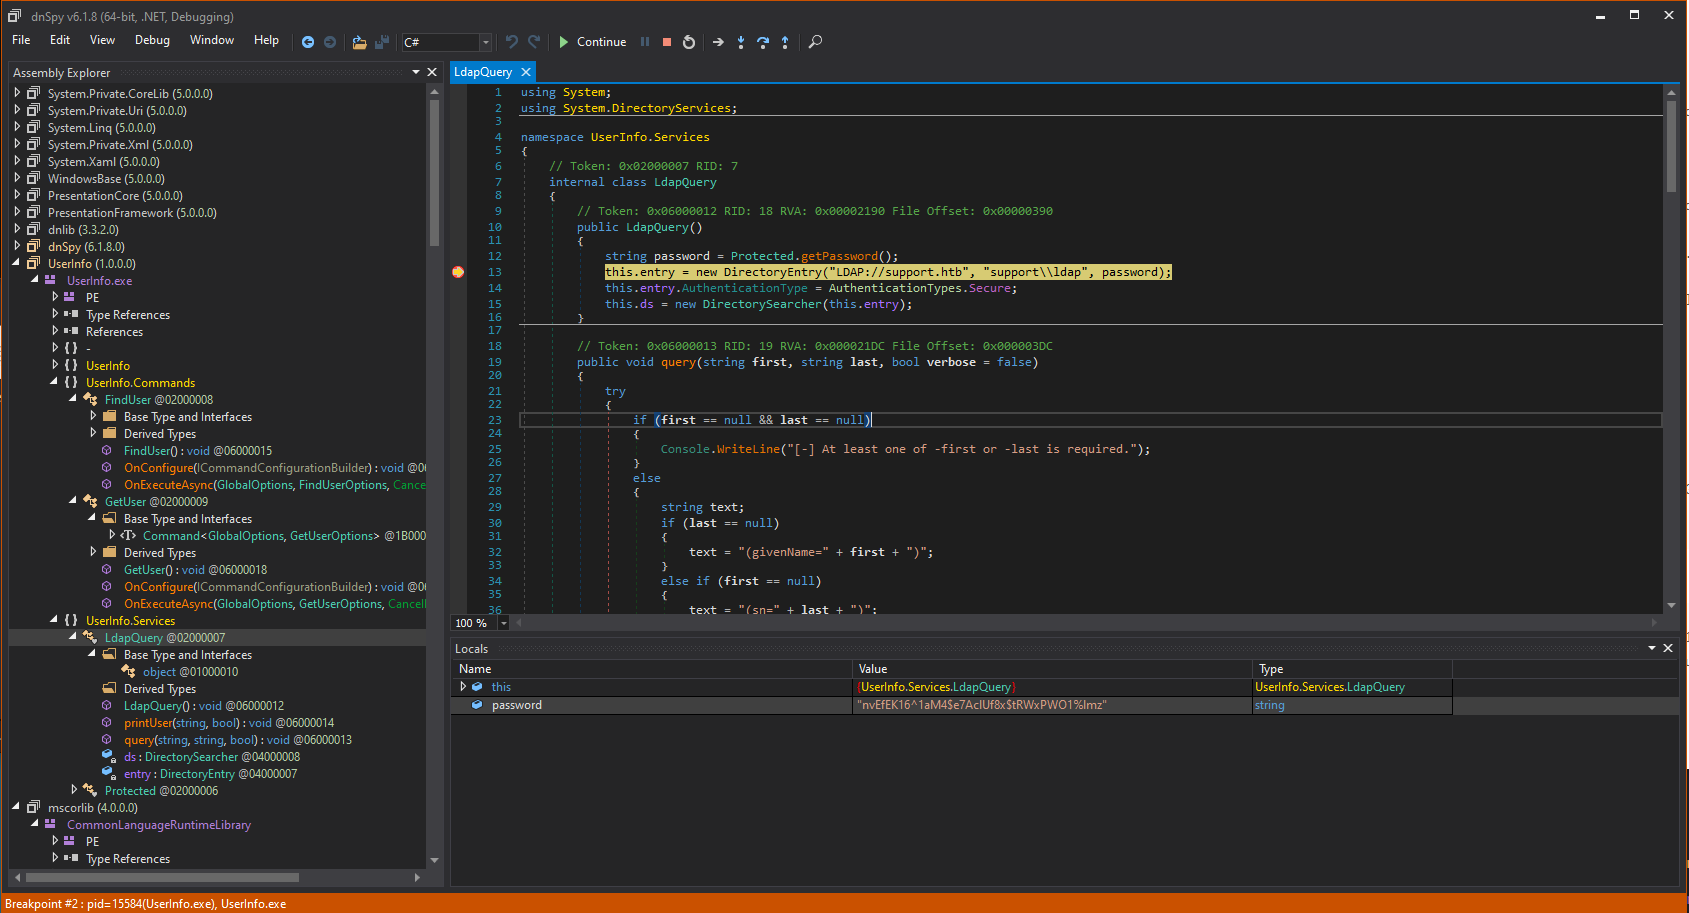Expand System.Private.CoreLib assembly node
The width and height of the screenshot is (1689, 913).
[17, 93]
